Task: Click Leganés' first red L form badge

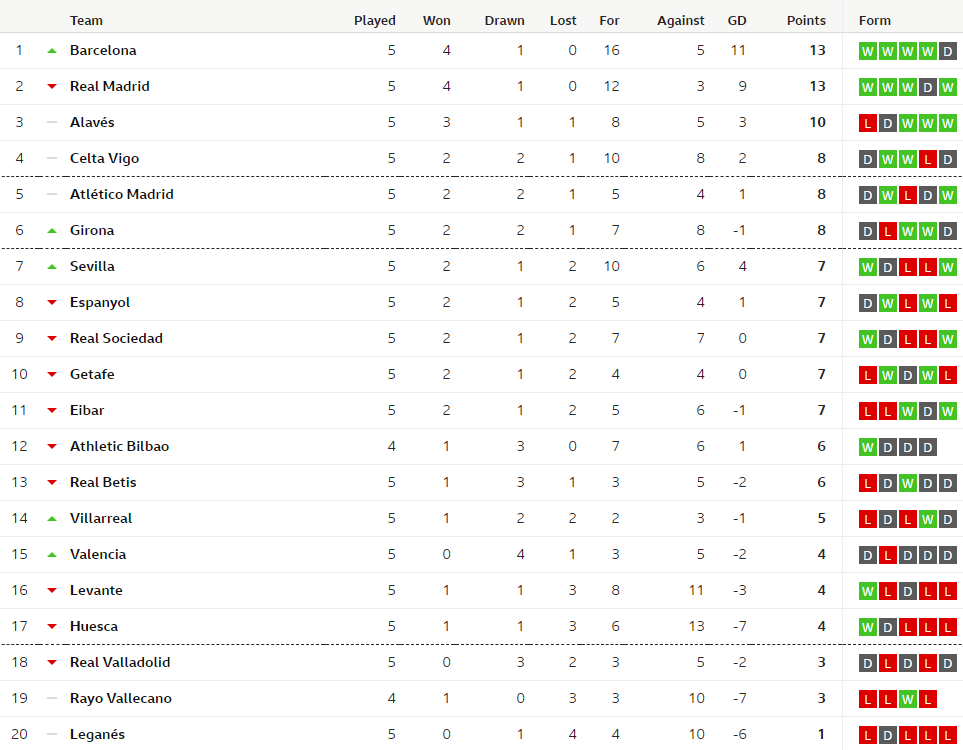Action: point(868,735)
